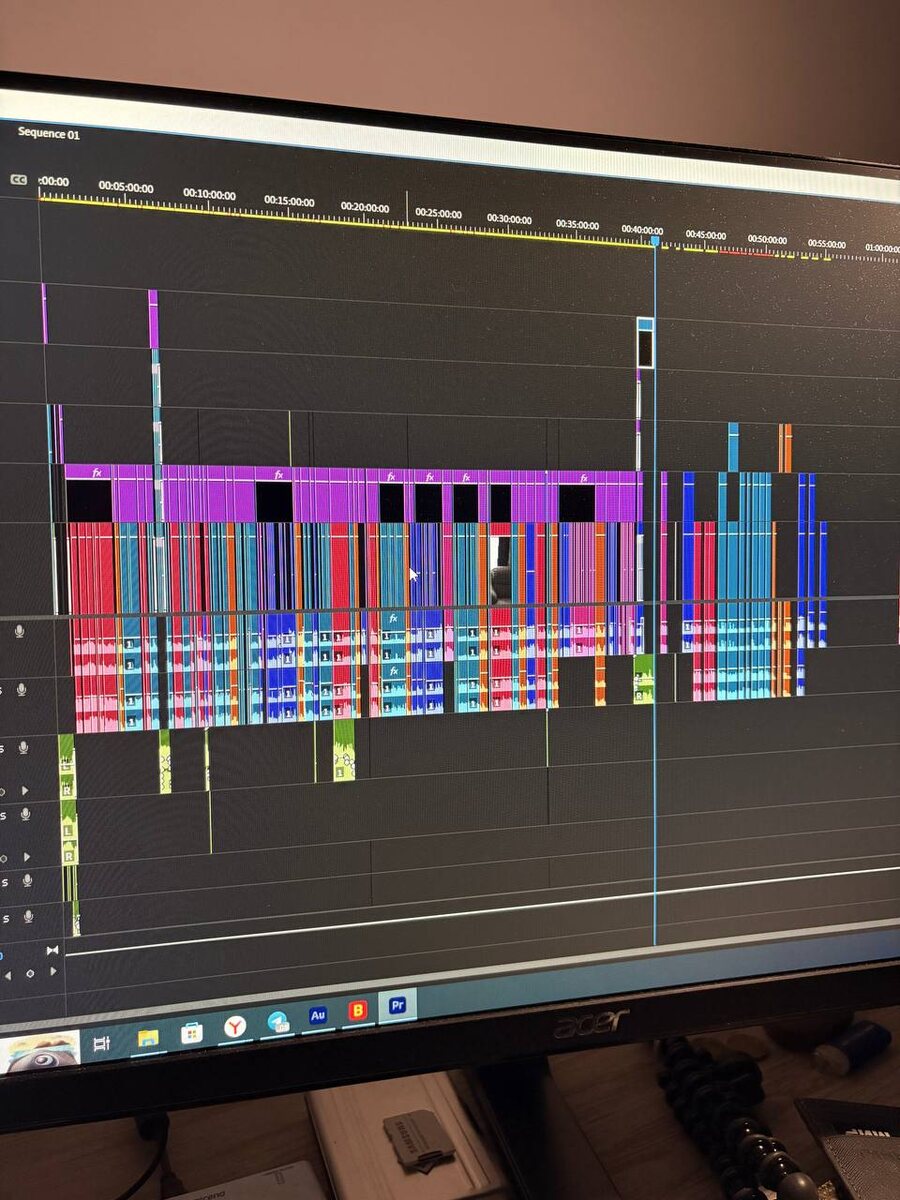Open Microsoft Store from the taskbar
Image resolution: width=900 pixels, height=1200 pixels.
(x=192, y=1033)
